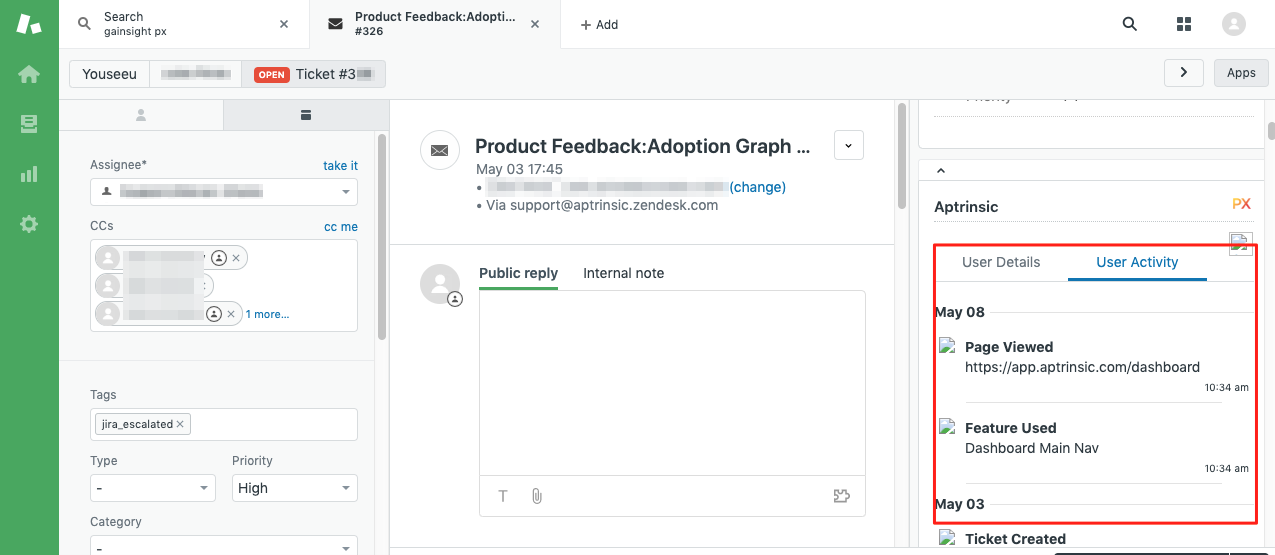This screenshot has height=555, width=1275.
Task: Toggle the text formatting T icon
Action: 503,496
